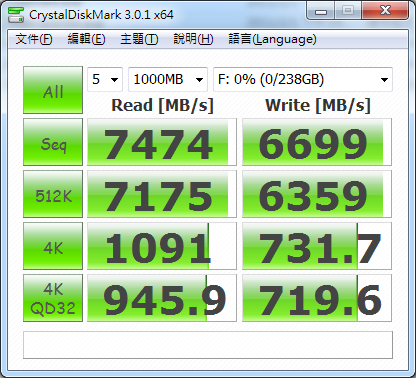The image size is (416, 378).
Task: Start the Seq sequential test
Action: tap(53, 142)
